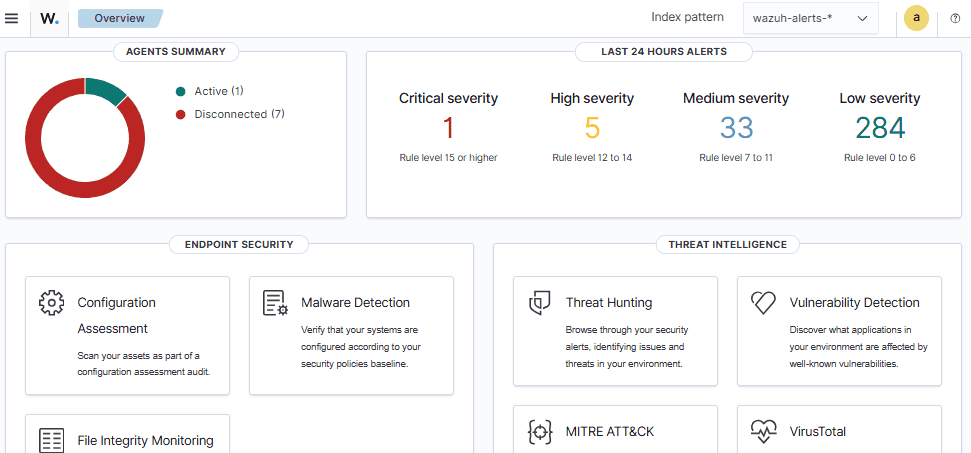
Task: Click the Vulnerability Detection heart icon
Action: click(764, 303)
